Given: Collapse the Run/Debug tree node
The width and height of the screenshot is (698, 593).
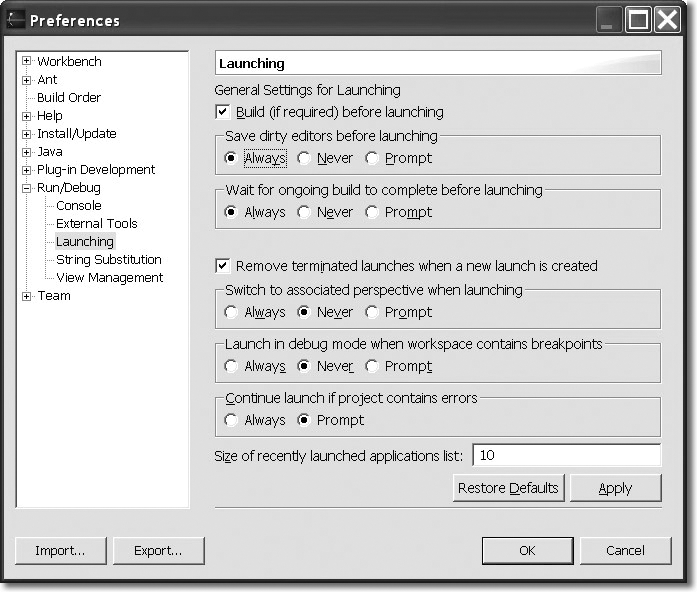Looking at the screenshot, I should [x=27, y=188].
